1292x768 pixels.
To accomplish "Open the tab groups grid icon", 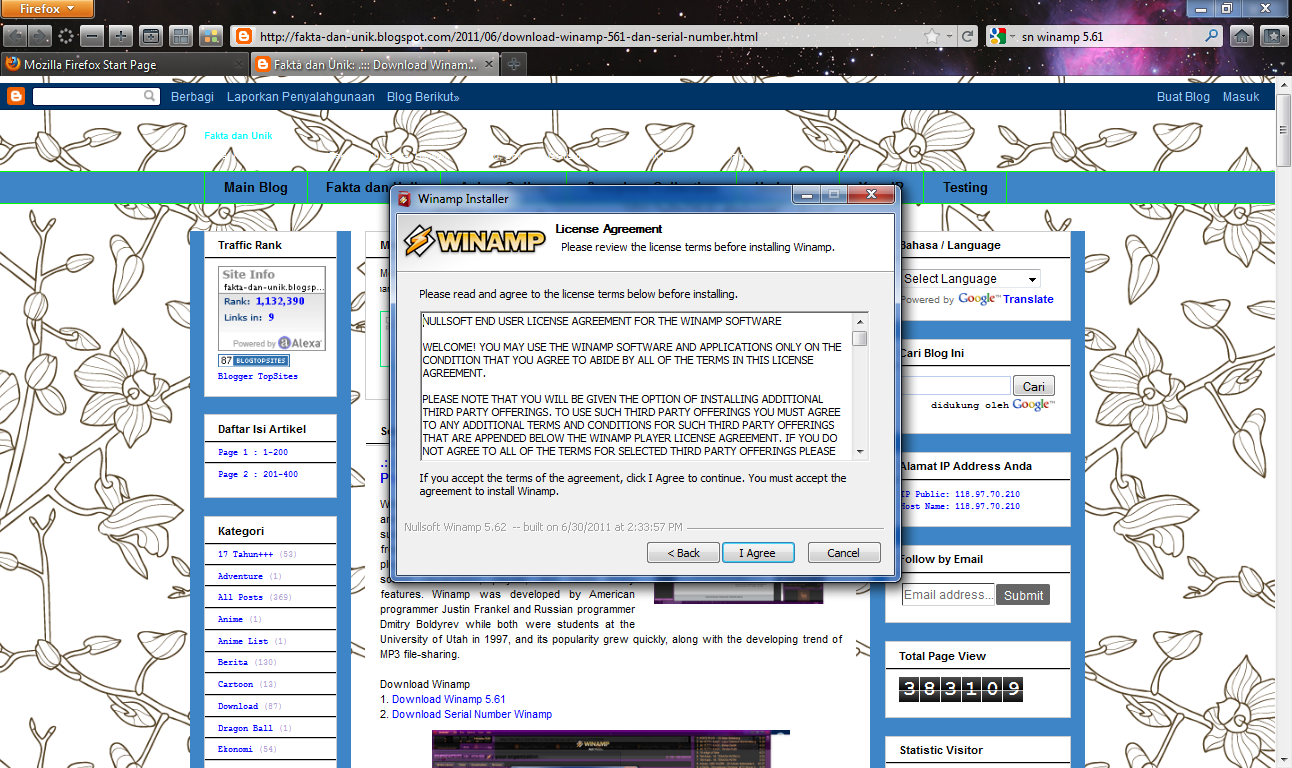I will tap(180, 37).
